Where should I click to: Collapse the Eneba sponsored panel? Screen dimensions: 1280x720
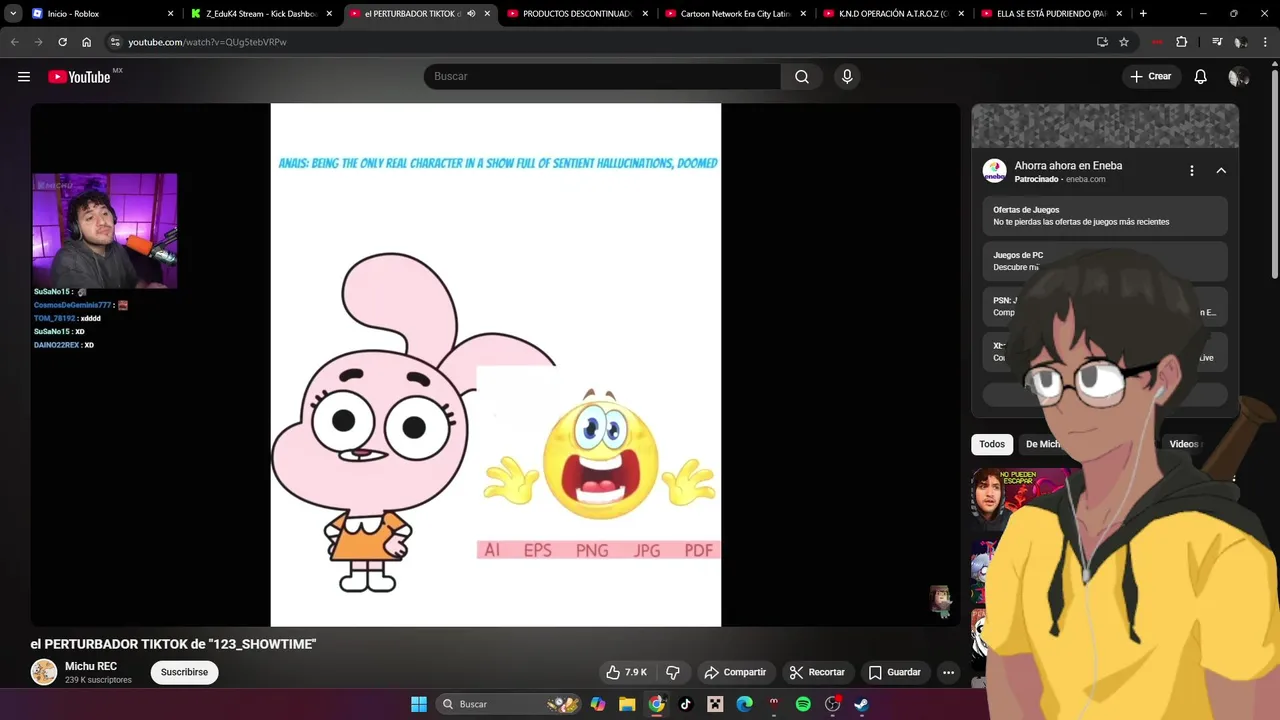point(1221,171)
